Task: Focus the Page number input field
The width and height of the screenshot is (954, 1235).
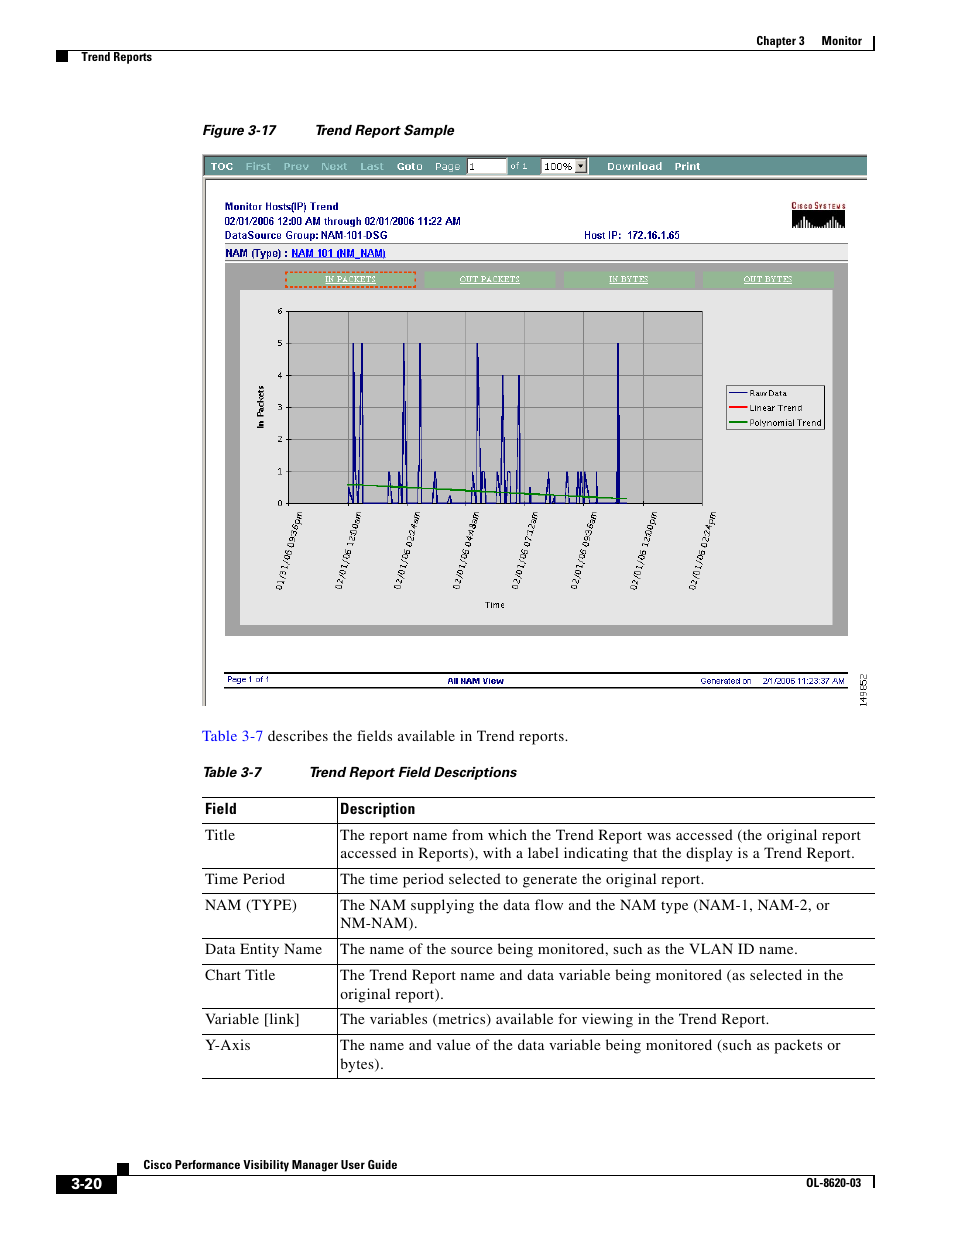Action: click(487, 166)
